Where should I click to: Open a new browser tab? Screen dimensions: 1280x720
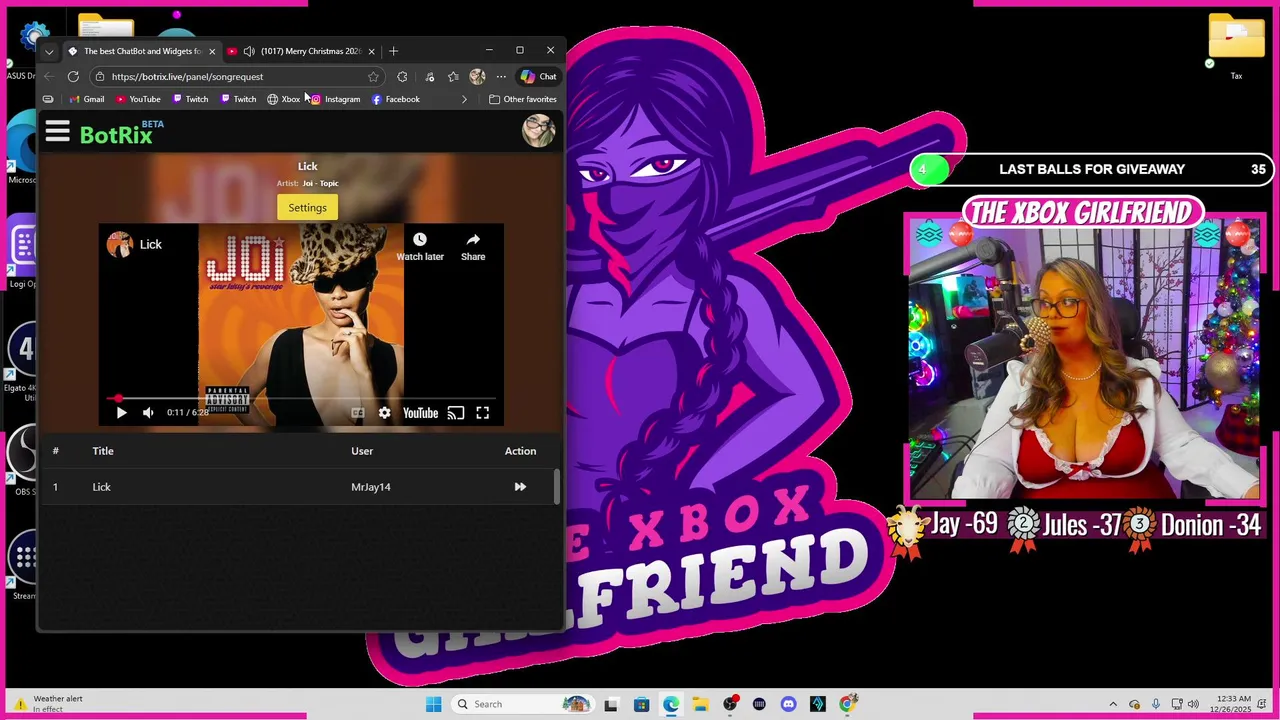[393, 51]
